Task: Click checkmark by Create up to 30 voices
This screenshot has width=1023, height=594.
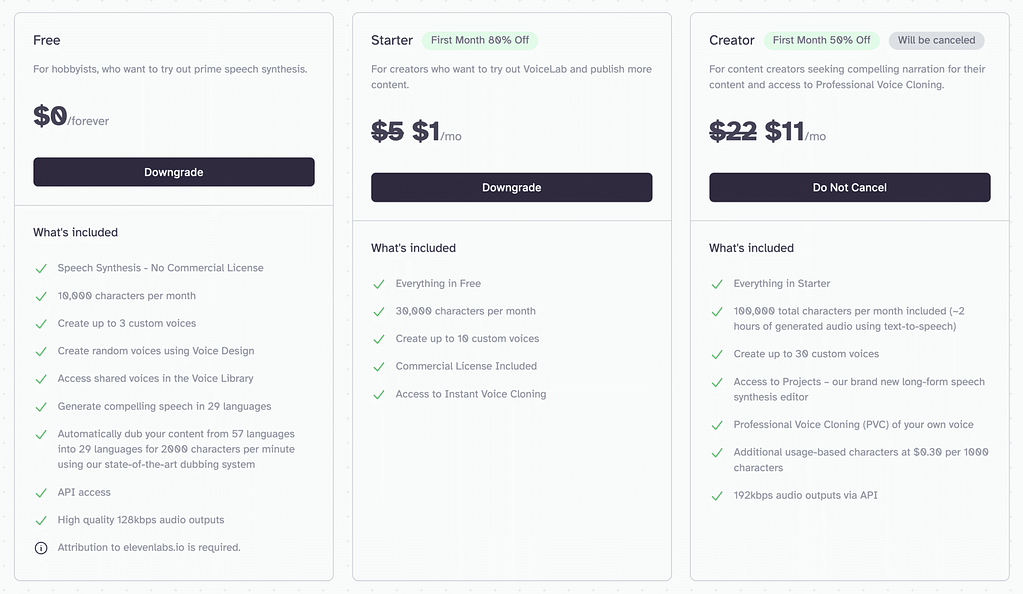Action: point(717,355)
